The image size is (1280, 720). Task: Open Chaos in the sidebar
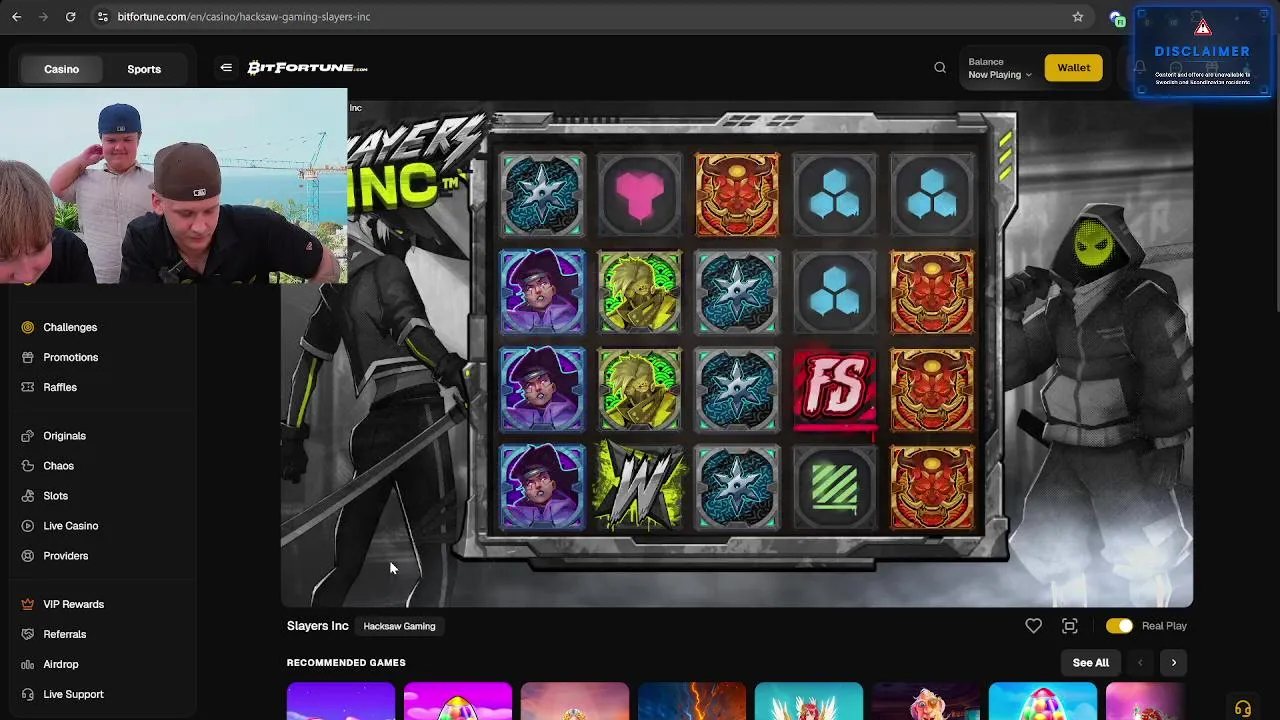58,466
